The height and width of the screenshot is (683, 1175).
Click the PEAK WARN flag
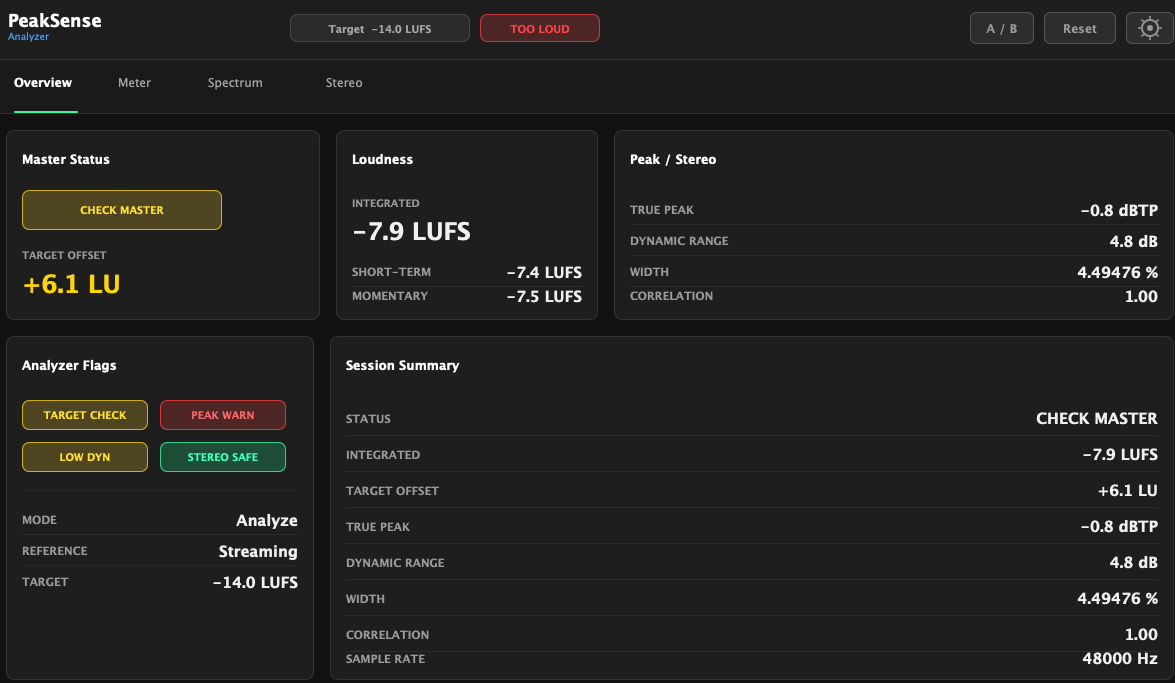click(x=223, y=415)
